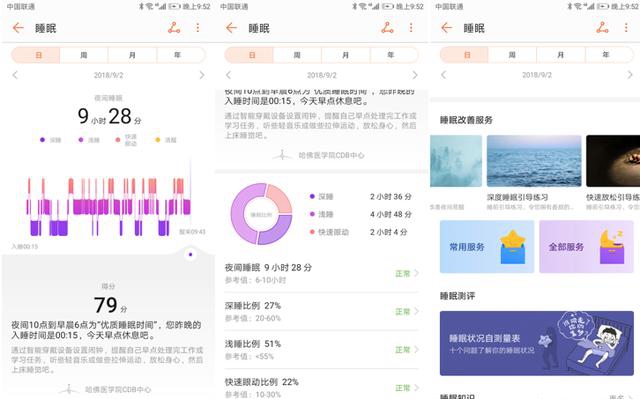Image resolution: width=640 pixels, height=399 pixels.
Task: Open the 快速放松引导练习 dark thumbnail
Action: 613,161
